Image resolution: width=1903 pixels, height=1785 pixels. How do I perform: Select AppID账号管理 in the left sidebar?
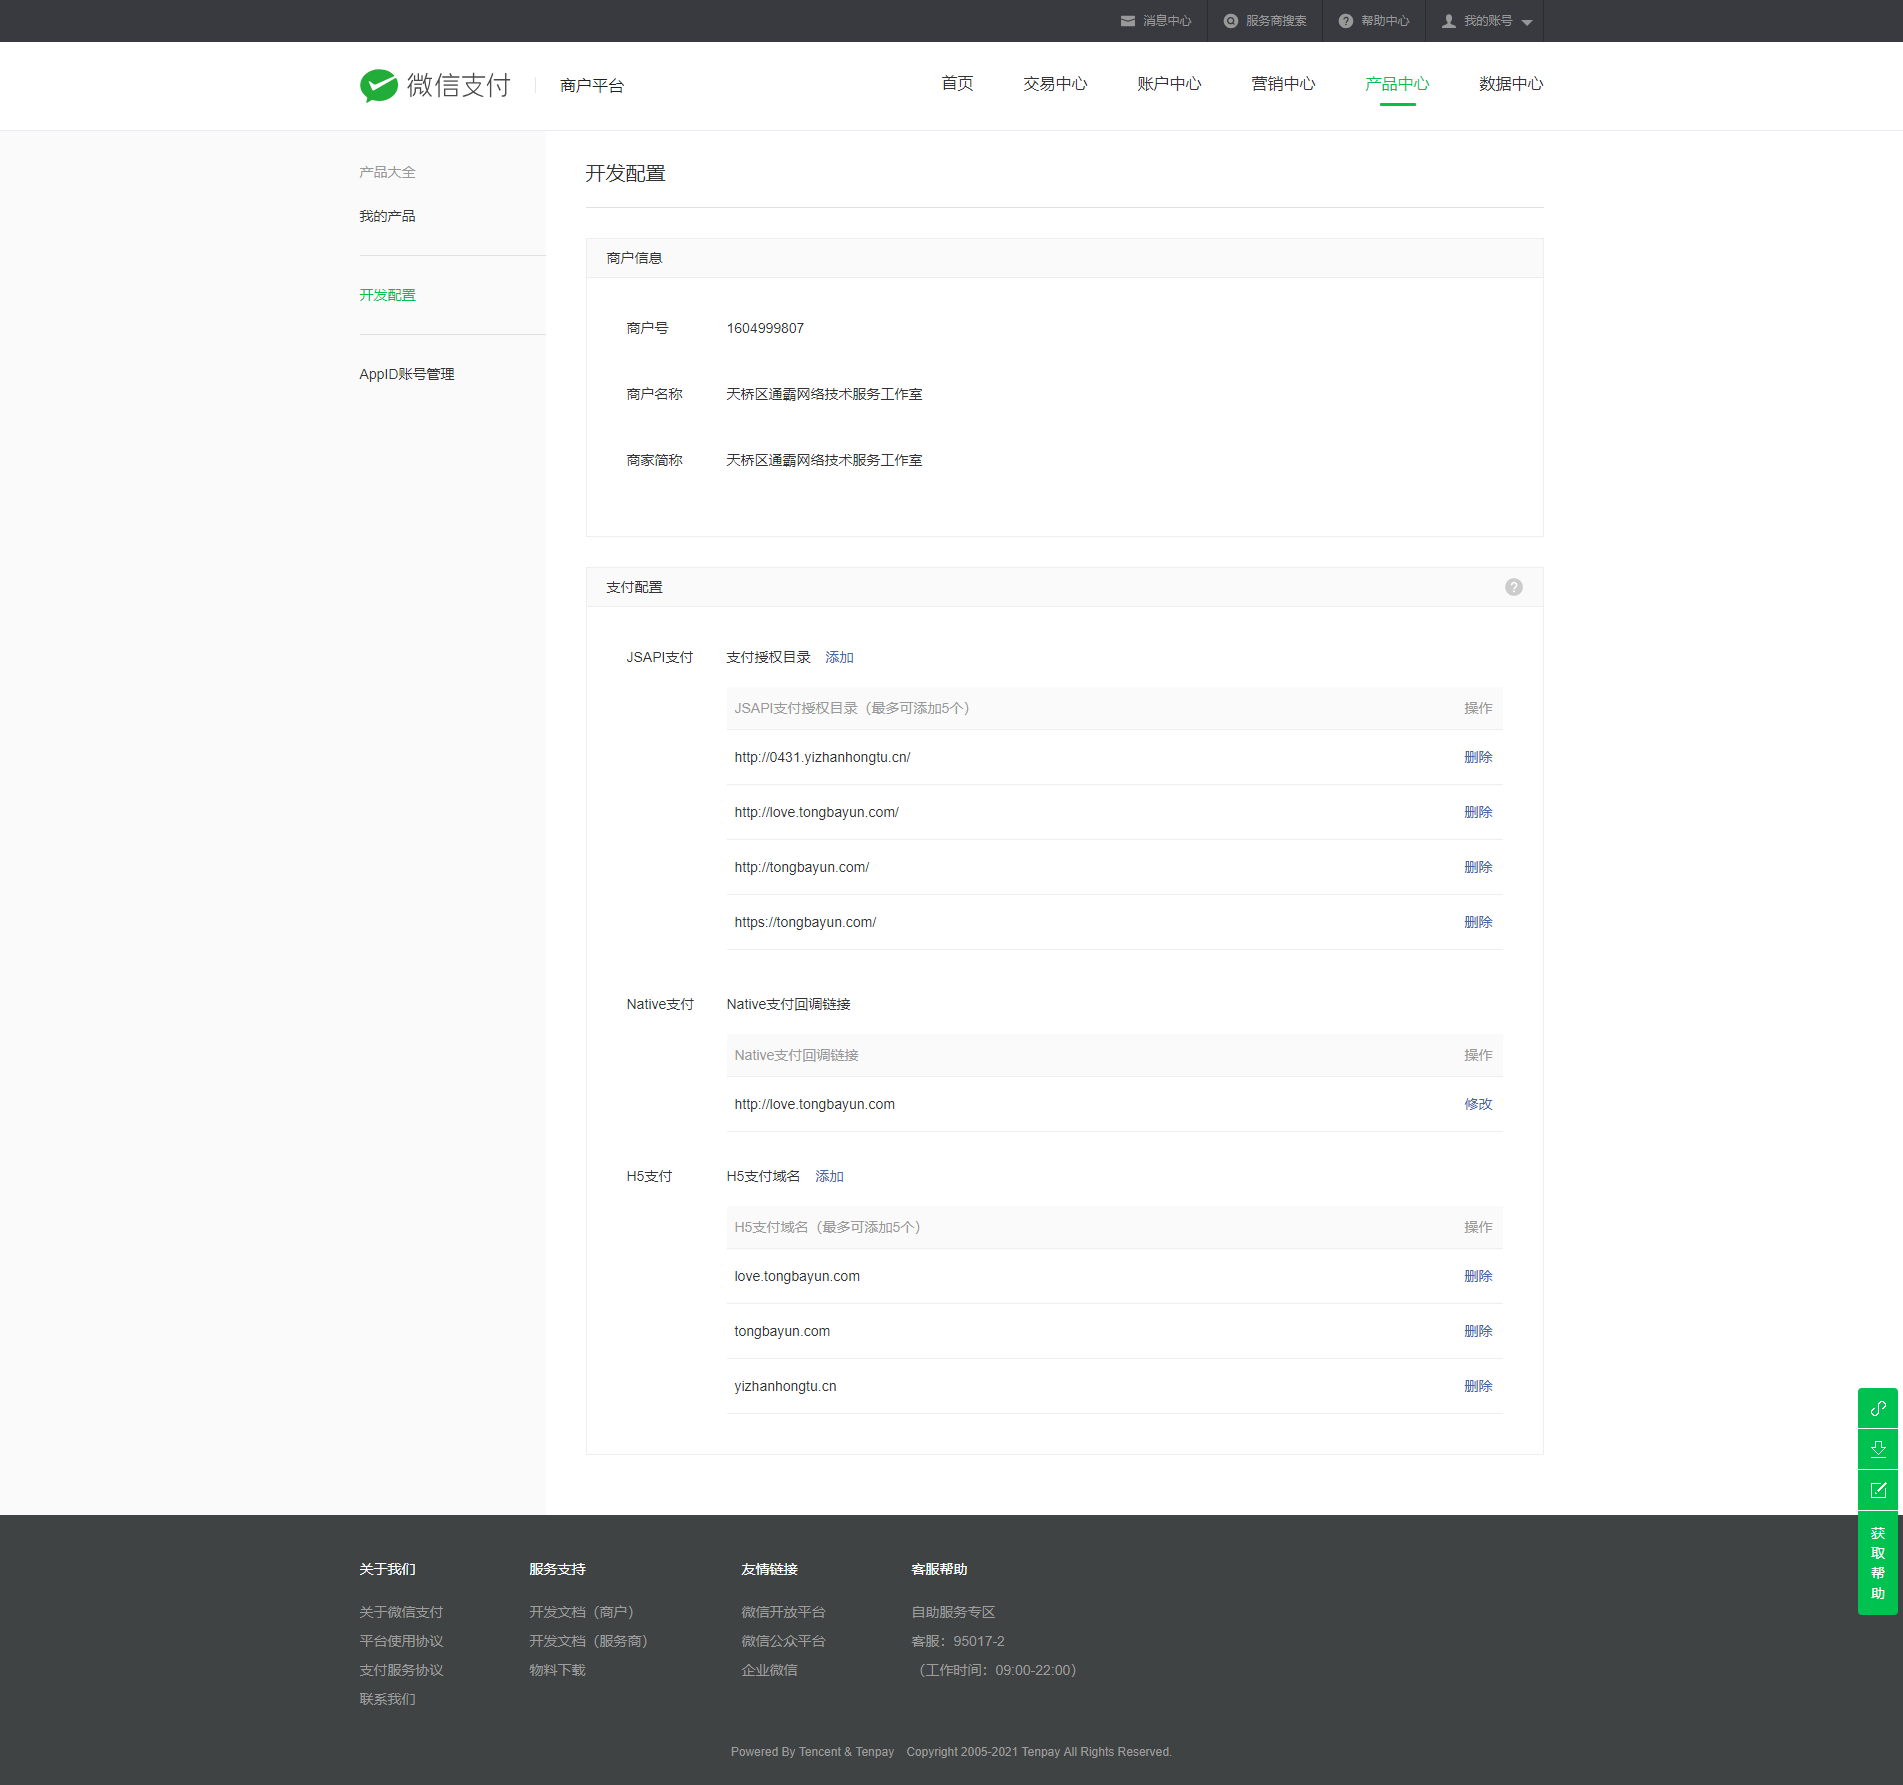pos(406,374)
